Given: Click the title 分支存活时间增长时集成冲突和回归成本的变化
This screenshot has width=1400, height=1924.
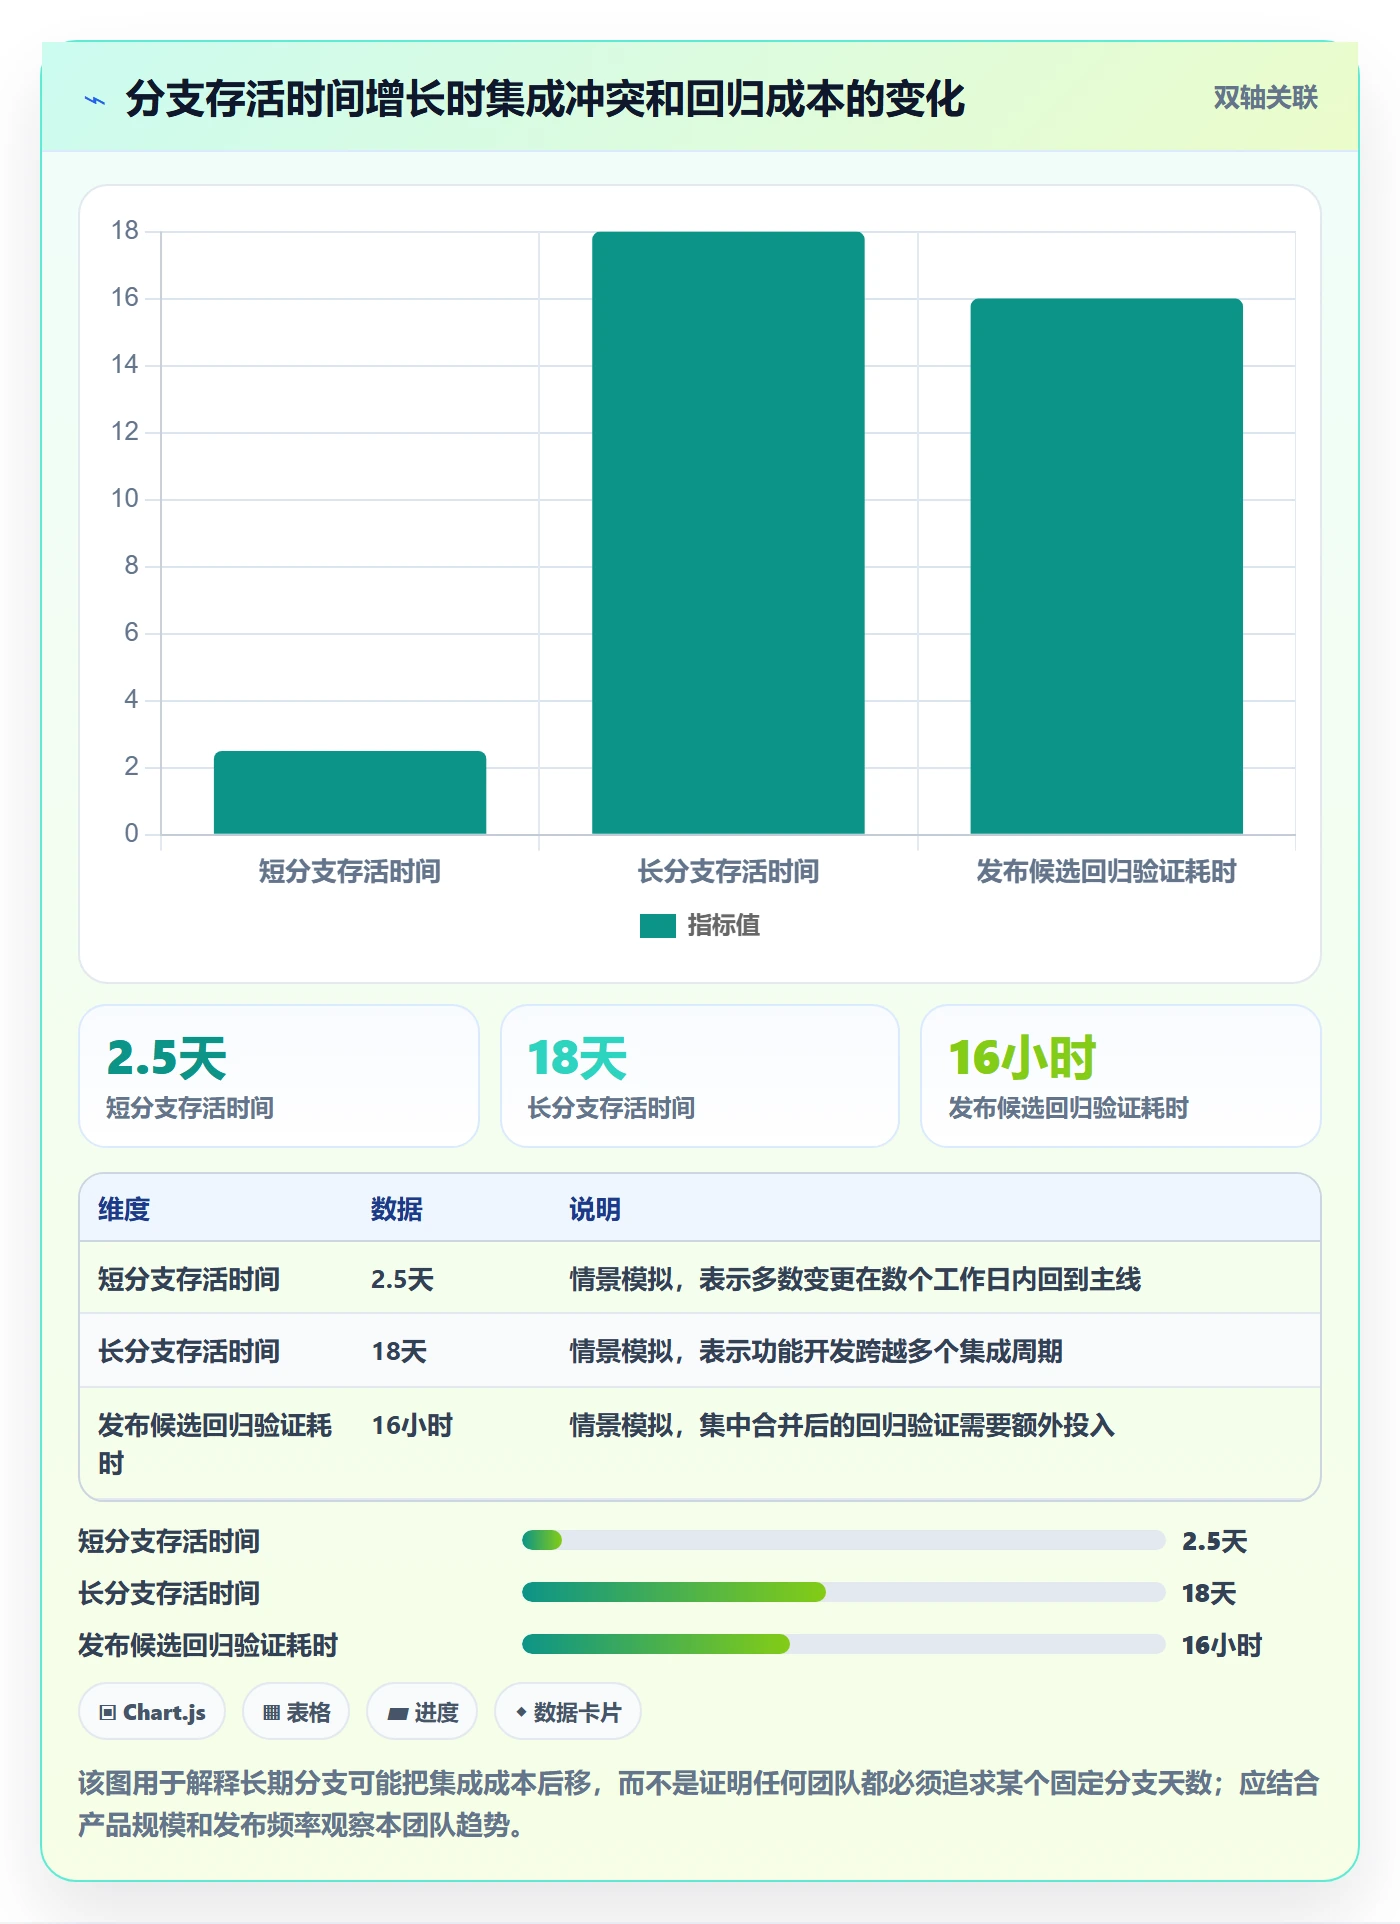Looking at the screenshot, I should pos(545,99).
